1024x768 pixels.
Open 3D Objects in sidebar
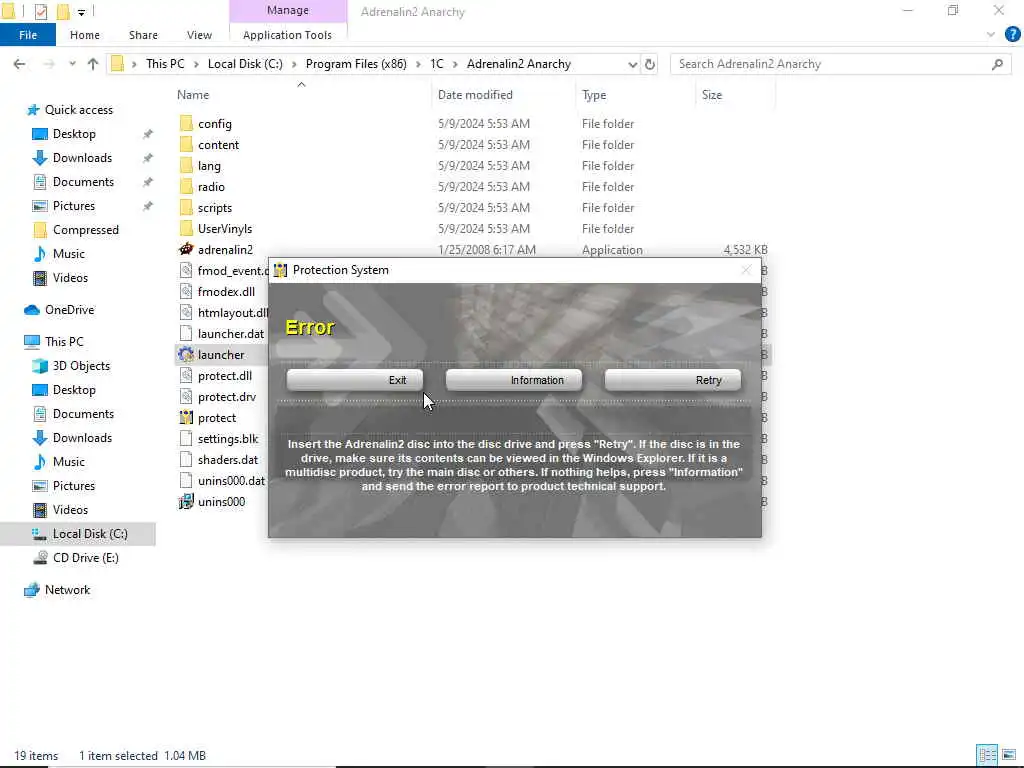point(81,366)
